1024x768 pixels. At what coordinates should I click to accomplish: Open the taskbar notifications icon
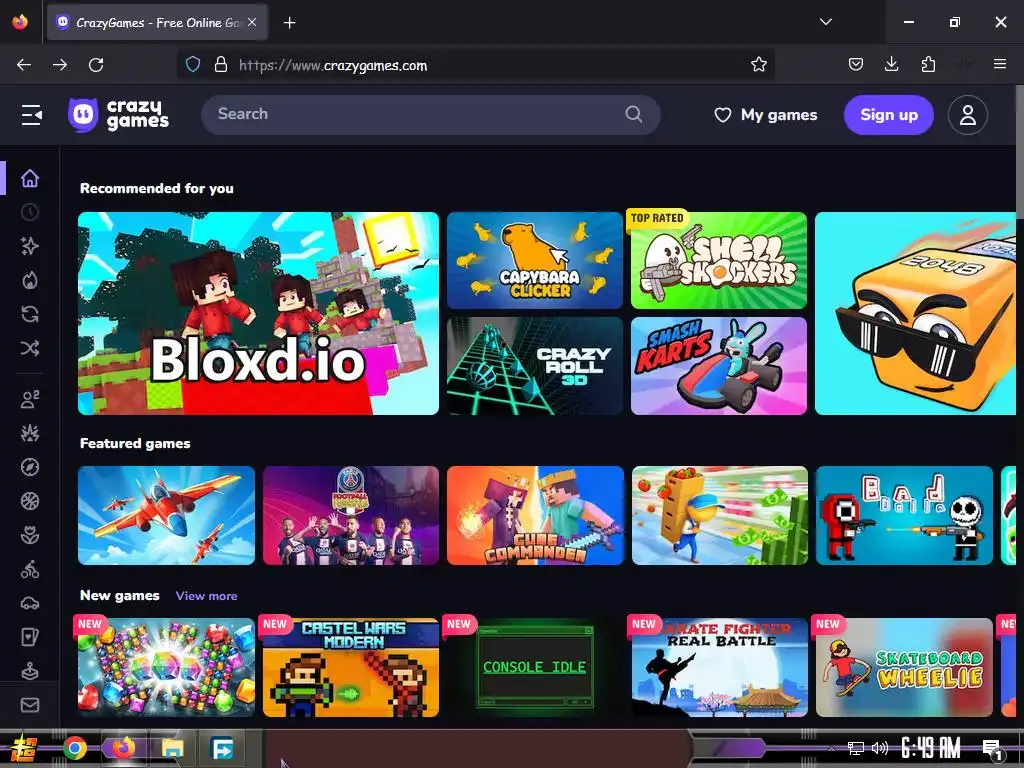pos(992,749)
